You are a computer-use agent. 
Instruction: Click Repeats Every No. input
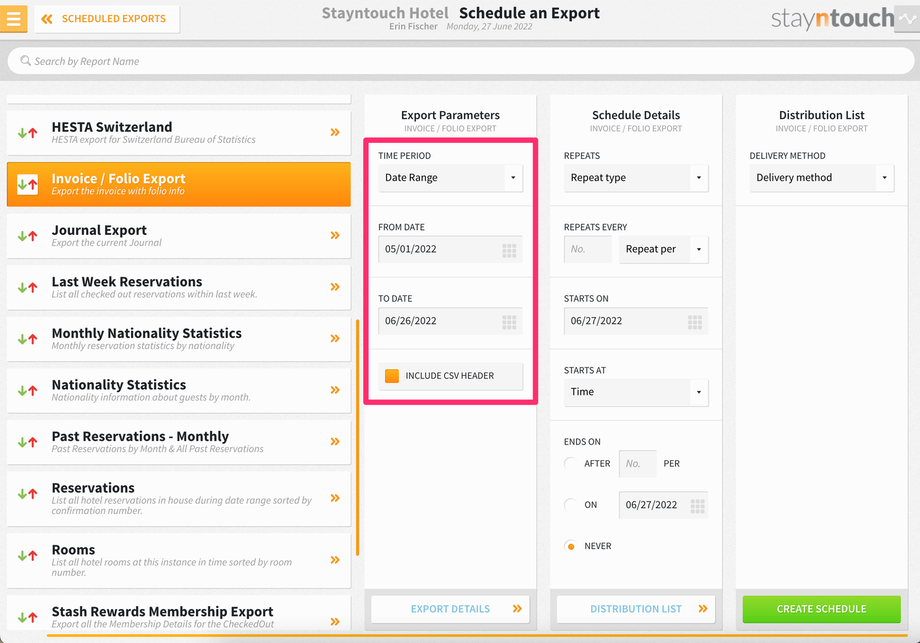(x=587, y=249)
